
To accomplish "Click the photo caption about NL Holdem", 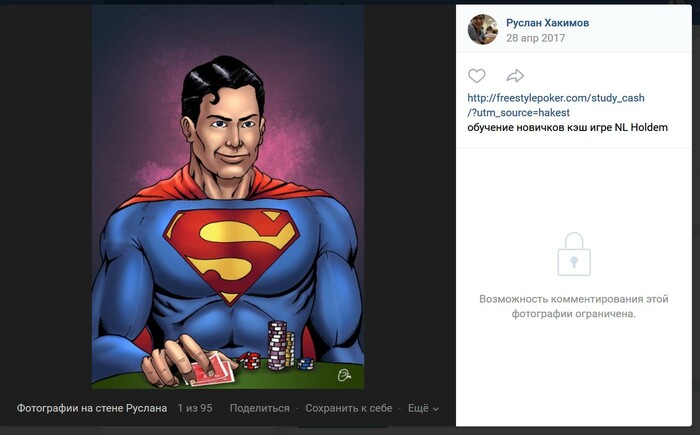I will pos(567,128).
